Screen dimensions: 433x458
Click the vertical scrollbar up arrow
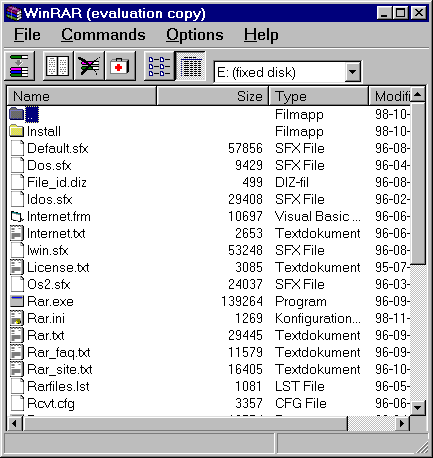(418, 95)
